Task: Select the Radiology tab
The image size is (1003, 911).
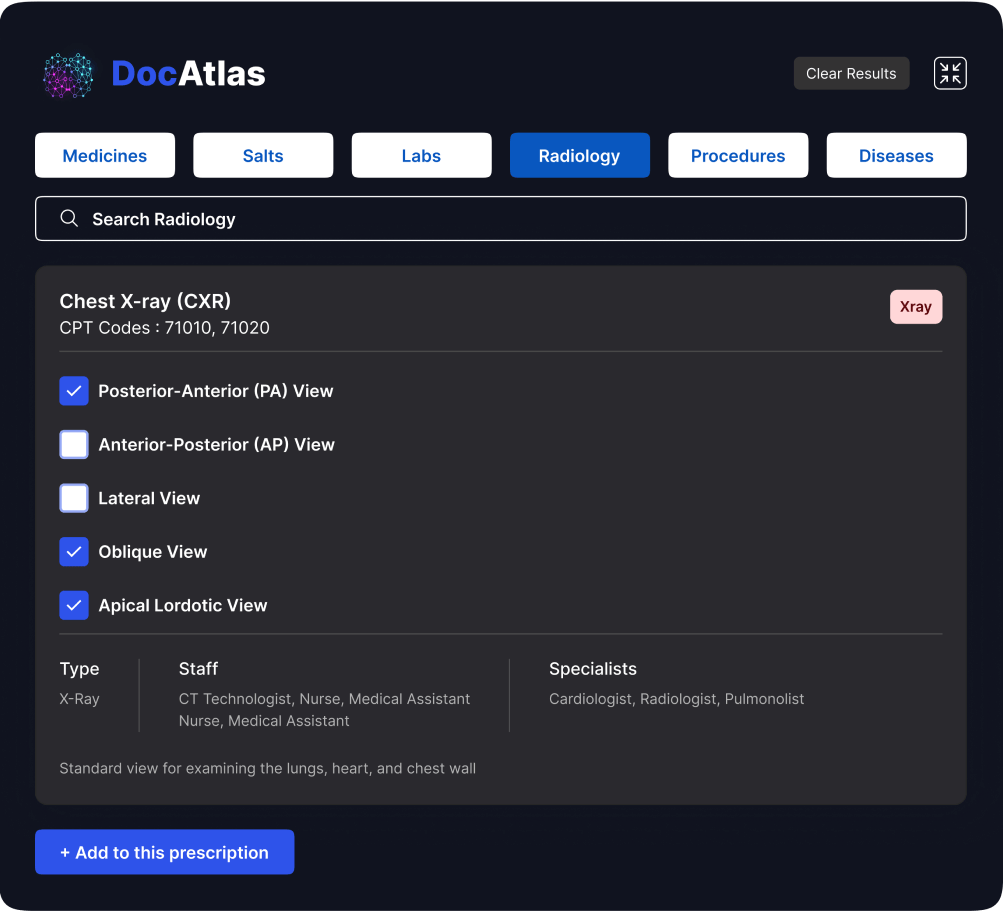Action: tap(579, 156)
